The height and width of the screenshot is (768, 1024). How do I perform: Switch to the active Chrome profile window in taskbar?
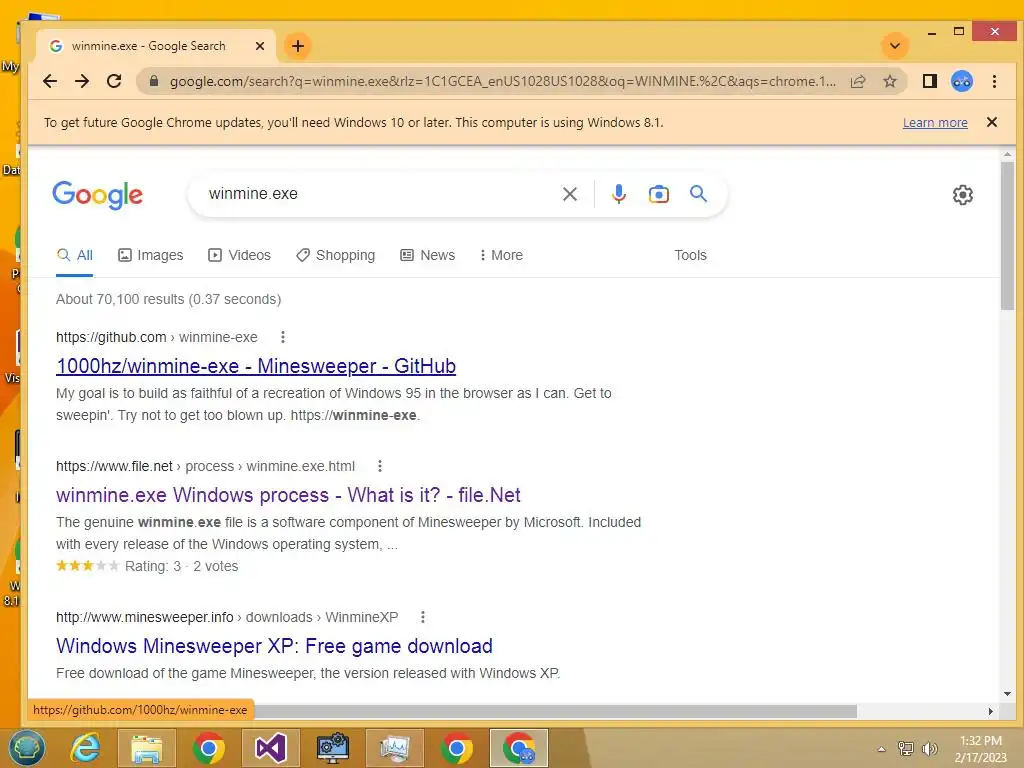pyautogui.click(x=519, y=748)
